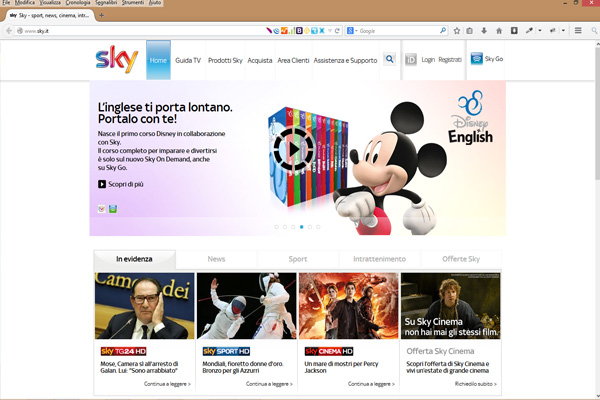The width and height of the screenshot is (600, 400).
Task: Click the eyedropper toolbar icon
Action: [529, 31]
